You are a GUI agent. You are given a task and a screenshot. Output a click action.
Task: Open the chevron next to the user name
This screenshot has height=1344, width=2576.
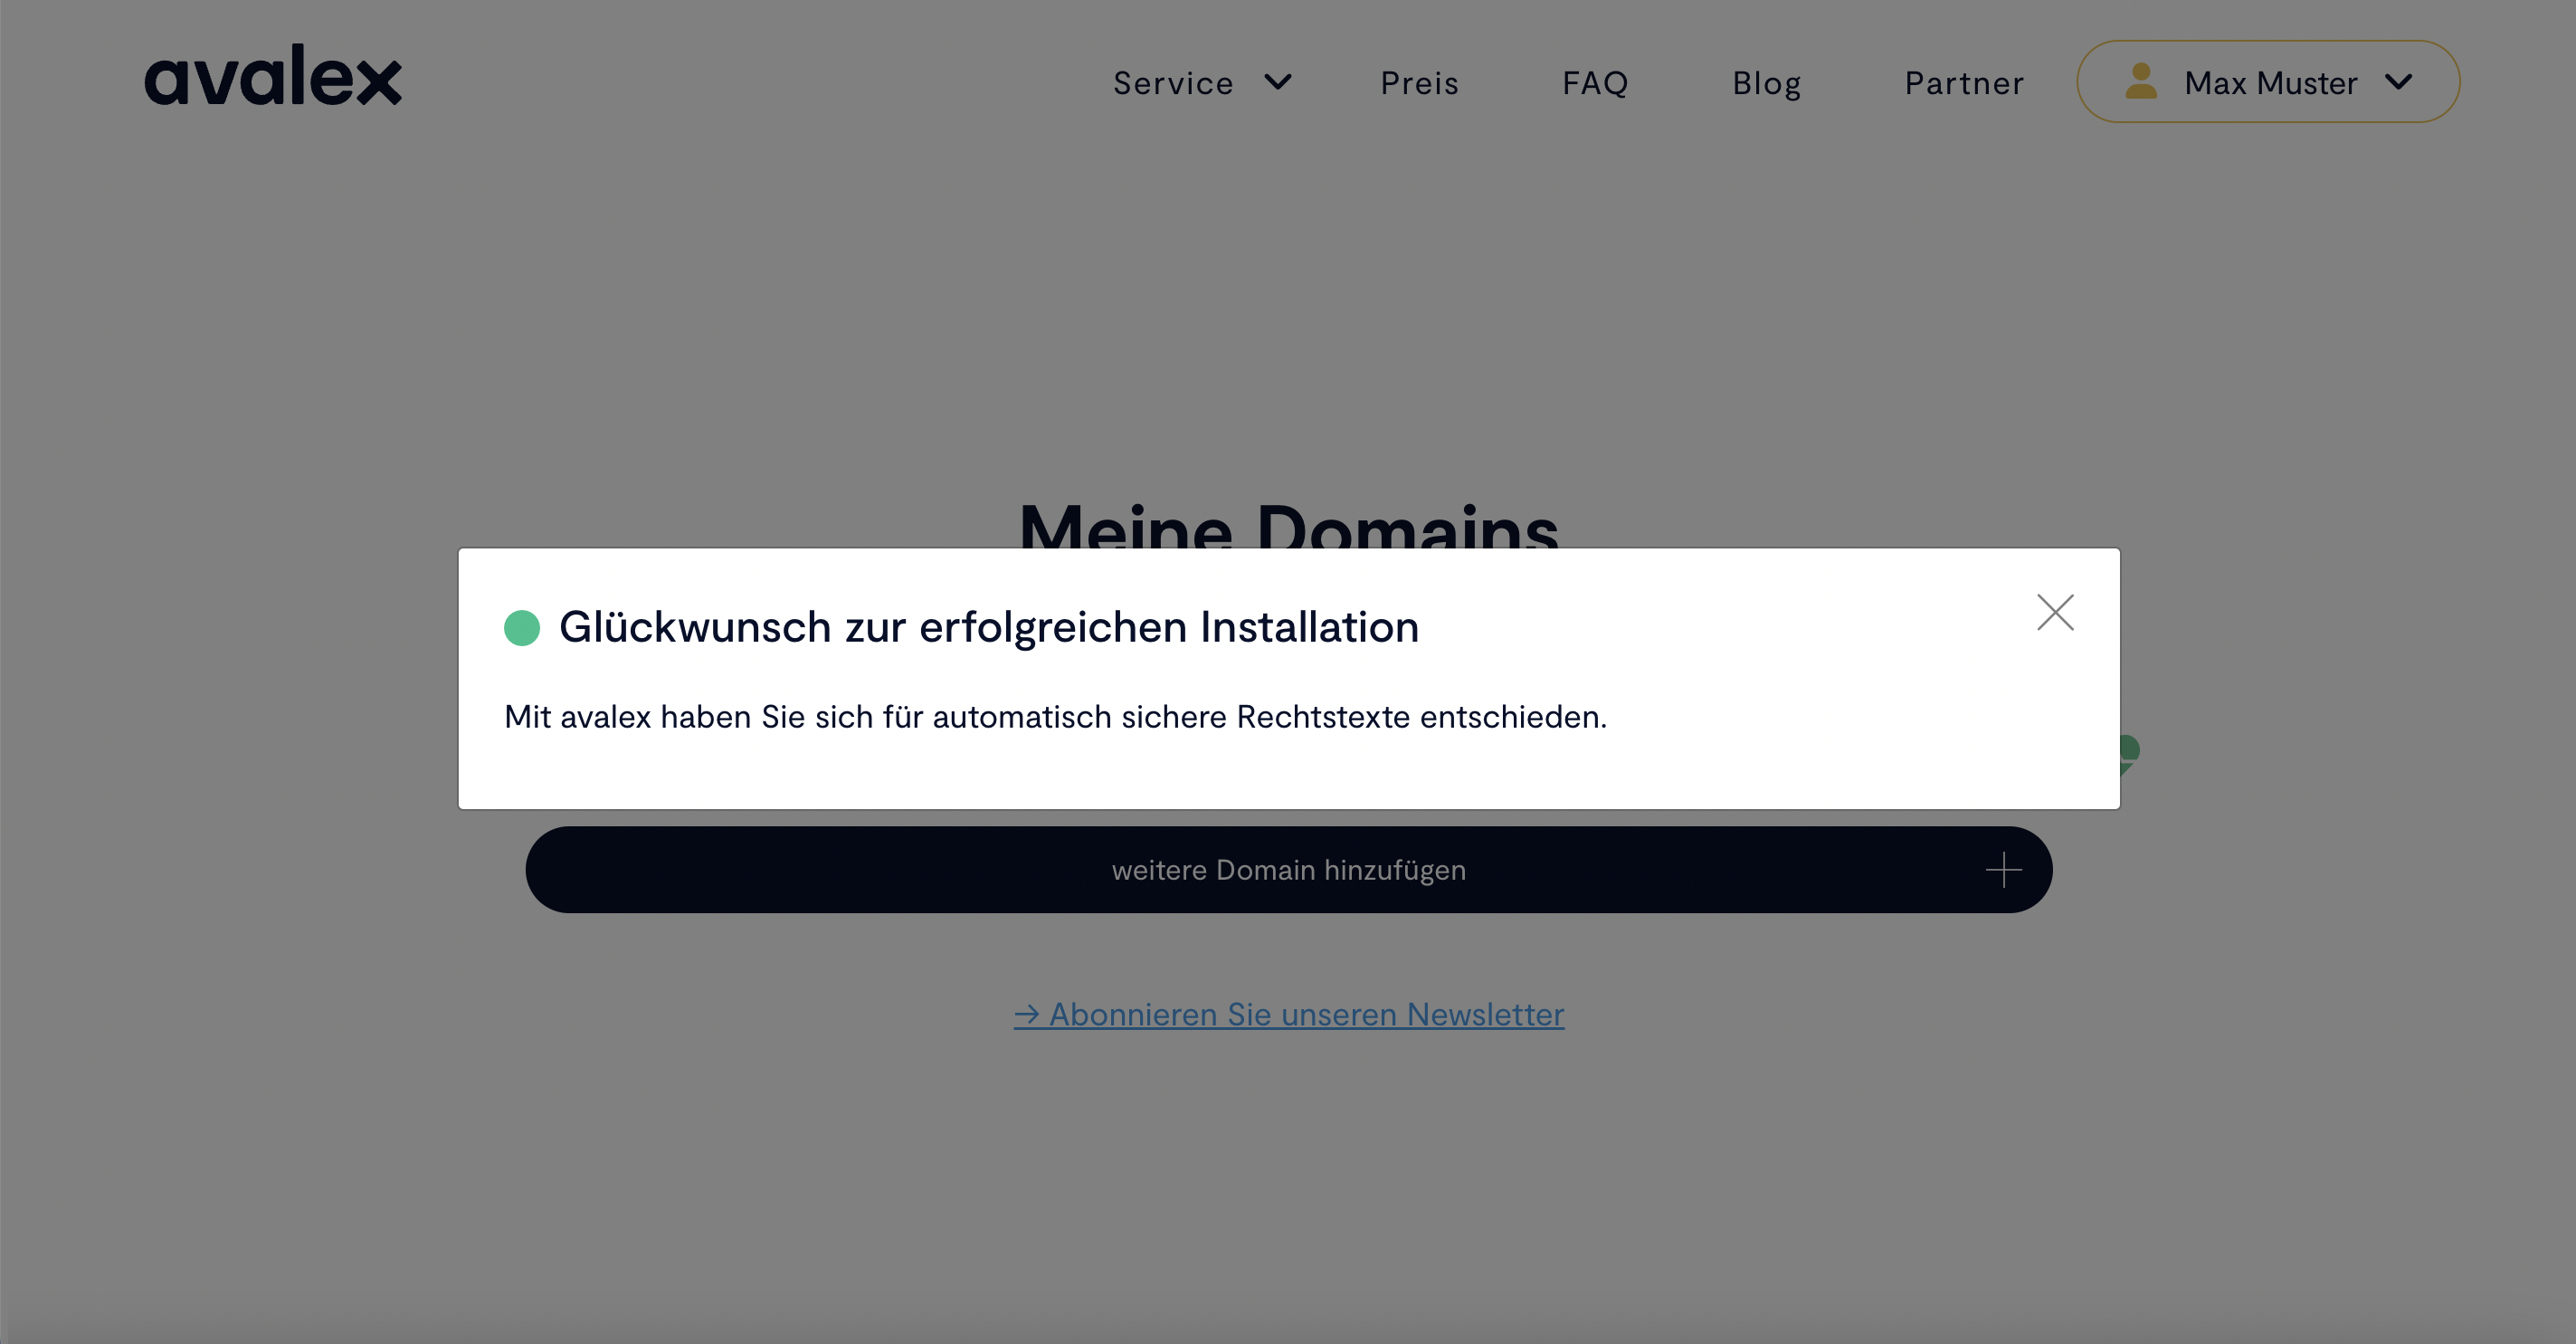(2400, 83)
